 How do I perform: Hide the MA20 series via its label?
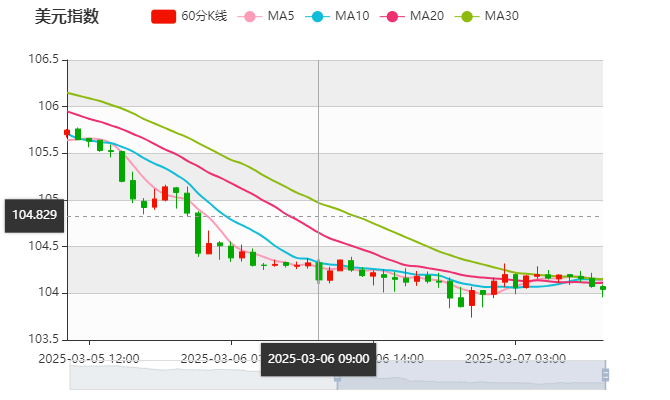[x=427, y=17]
